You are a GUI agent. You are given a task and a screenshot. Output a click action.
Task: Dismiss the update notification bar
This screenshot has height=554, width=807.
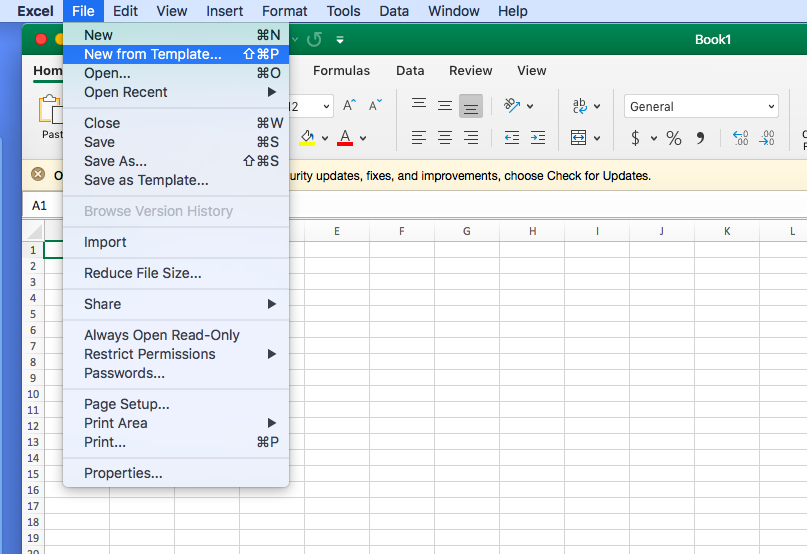click(x=38, y=175)
